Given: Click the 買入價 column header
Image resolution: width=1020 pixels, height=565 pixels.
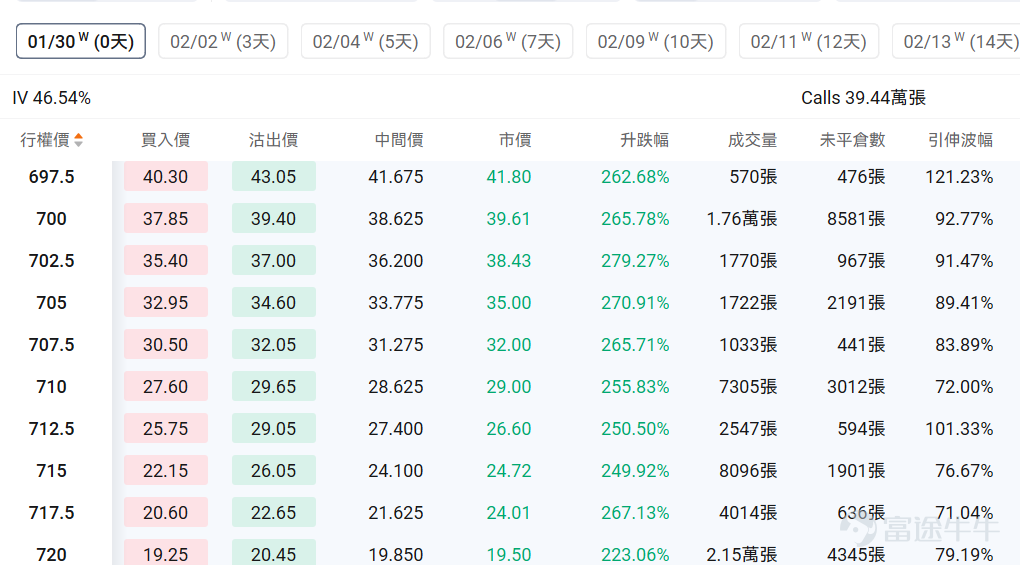Looking at the screenshot, I should point(166,140).
